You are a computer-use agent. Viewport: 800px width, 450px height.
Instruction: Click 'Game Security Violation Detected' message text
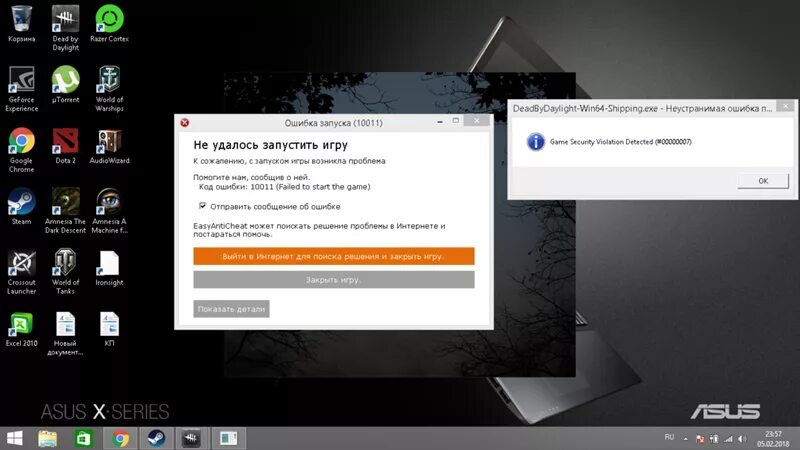pyautogui.click(x=620, y=142)
